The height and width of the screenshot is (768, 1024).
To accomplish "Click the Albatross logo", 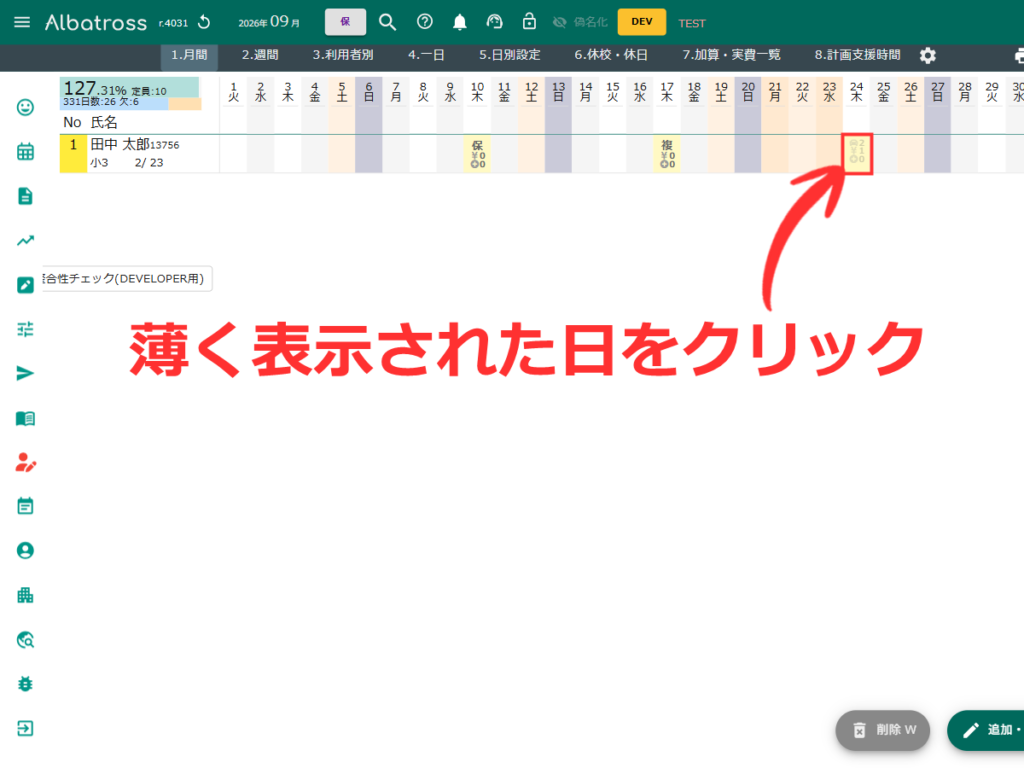I will click(x=96, y=22).
